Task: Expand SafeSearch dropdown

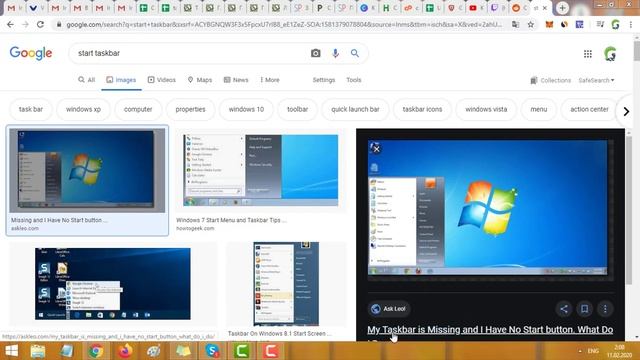Action: click(596, 80)
